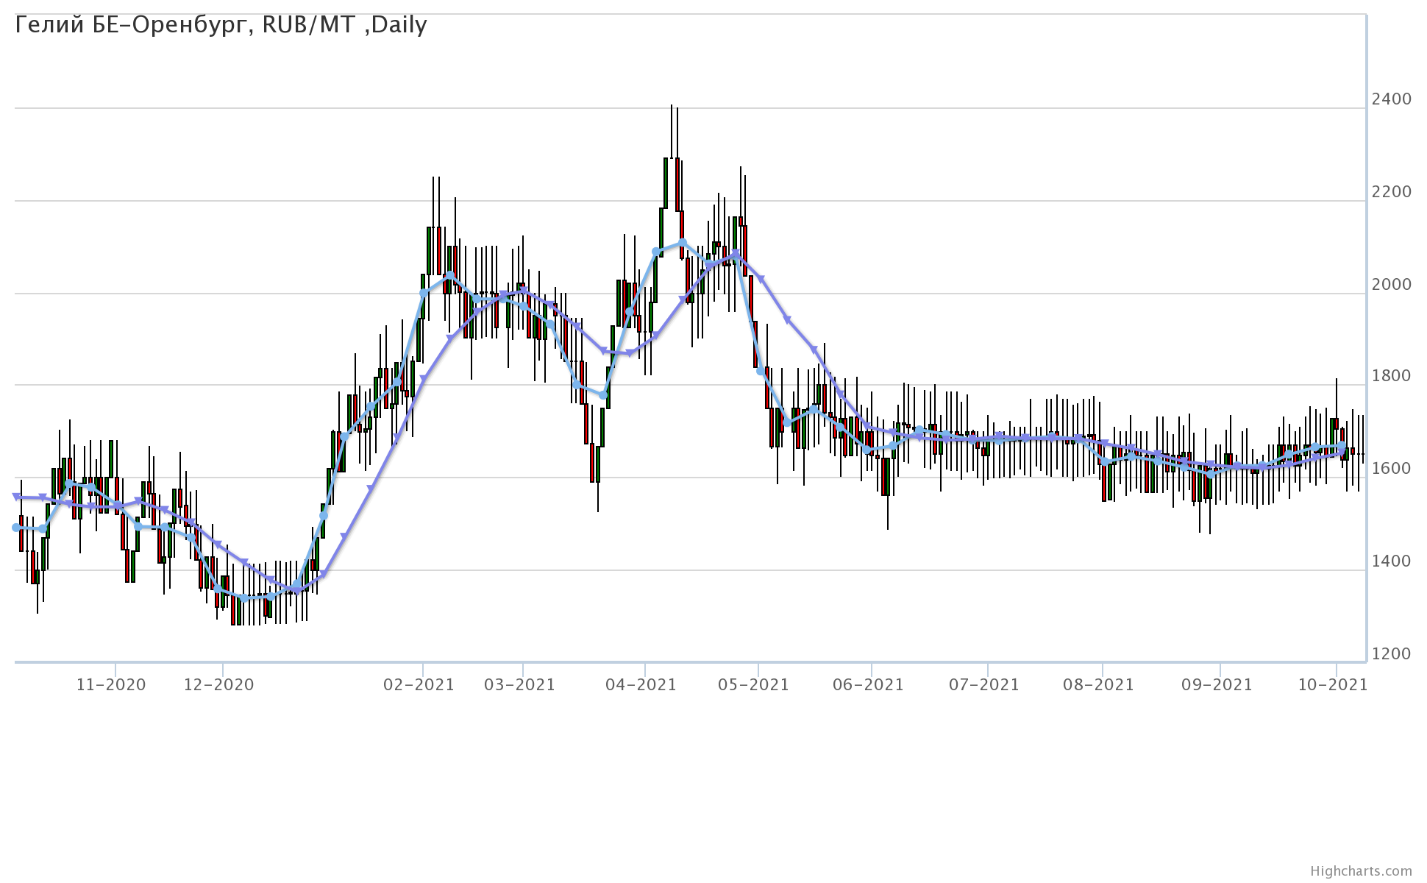
Task: Click the 02-2021 date axis label
Action: [419, 685]
